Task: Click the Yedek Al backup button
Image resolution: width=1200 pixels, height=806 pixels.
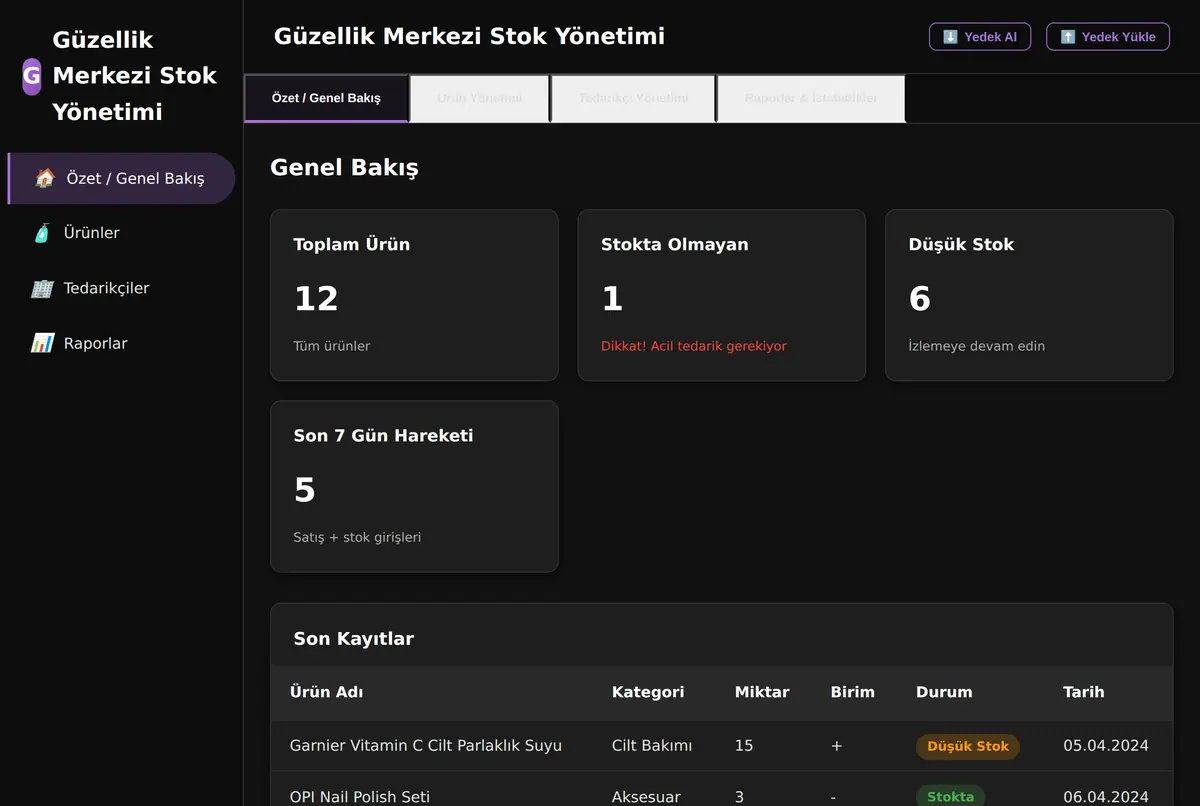Action: (x=980, y=37)
